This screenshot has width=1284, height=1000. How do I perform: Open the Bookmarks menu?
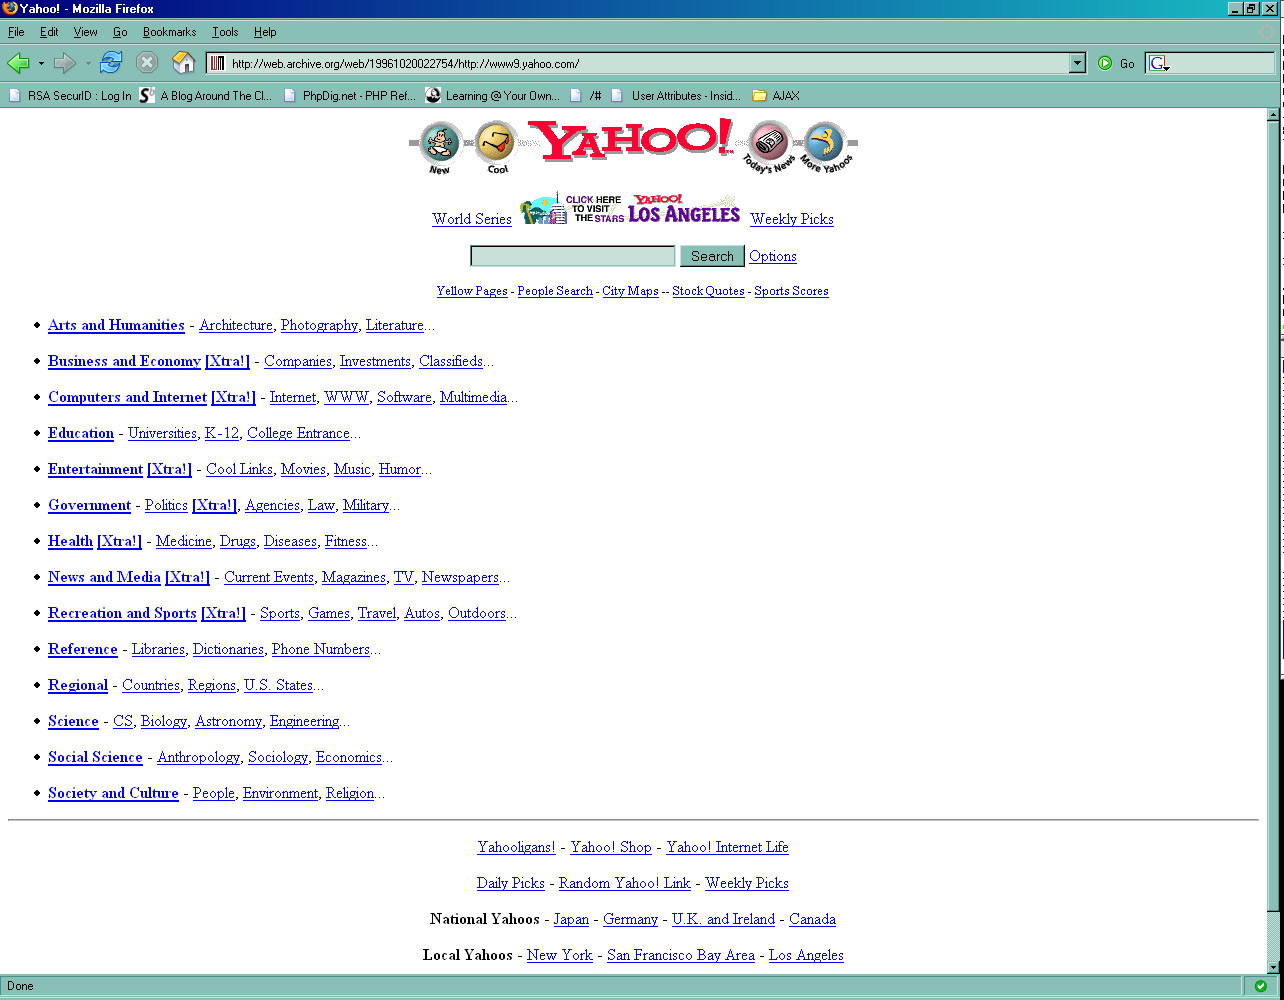pyautogui.click(x=171, y=32)
